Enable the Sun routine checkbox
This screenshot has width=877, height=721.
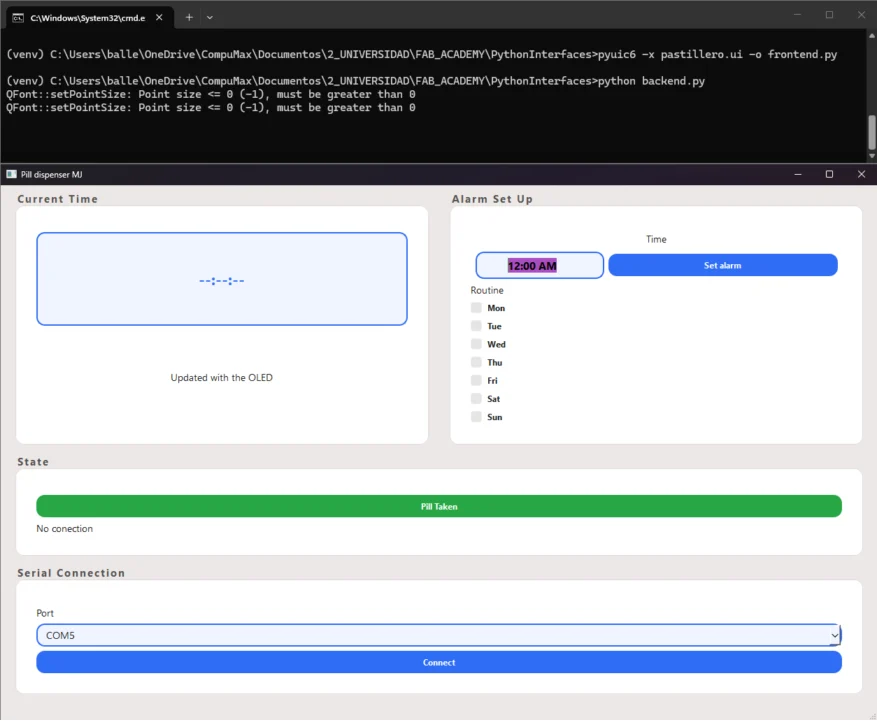point(476,417)
